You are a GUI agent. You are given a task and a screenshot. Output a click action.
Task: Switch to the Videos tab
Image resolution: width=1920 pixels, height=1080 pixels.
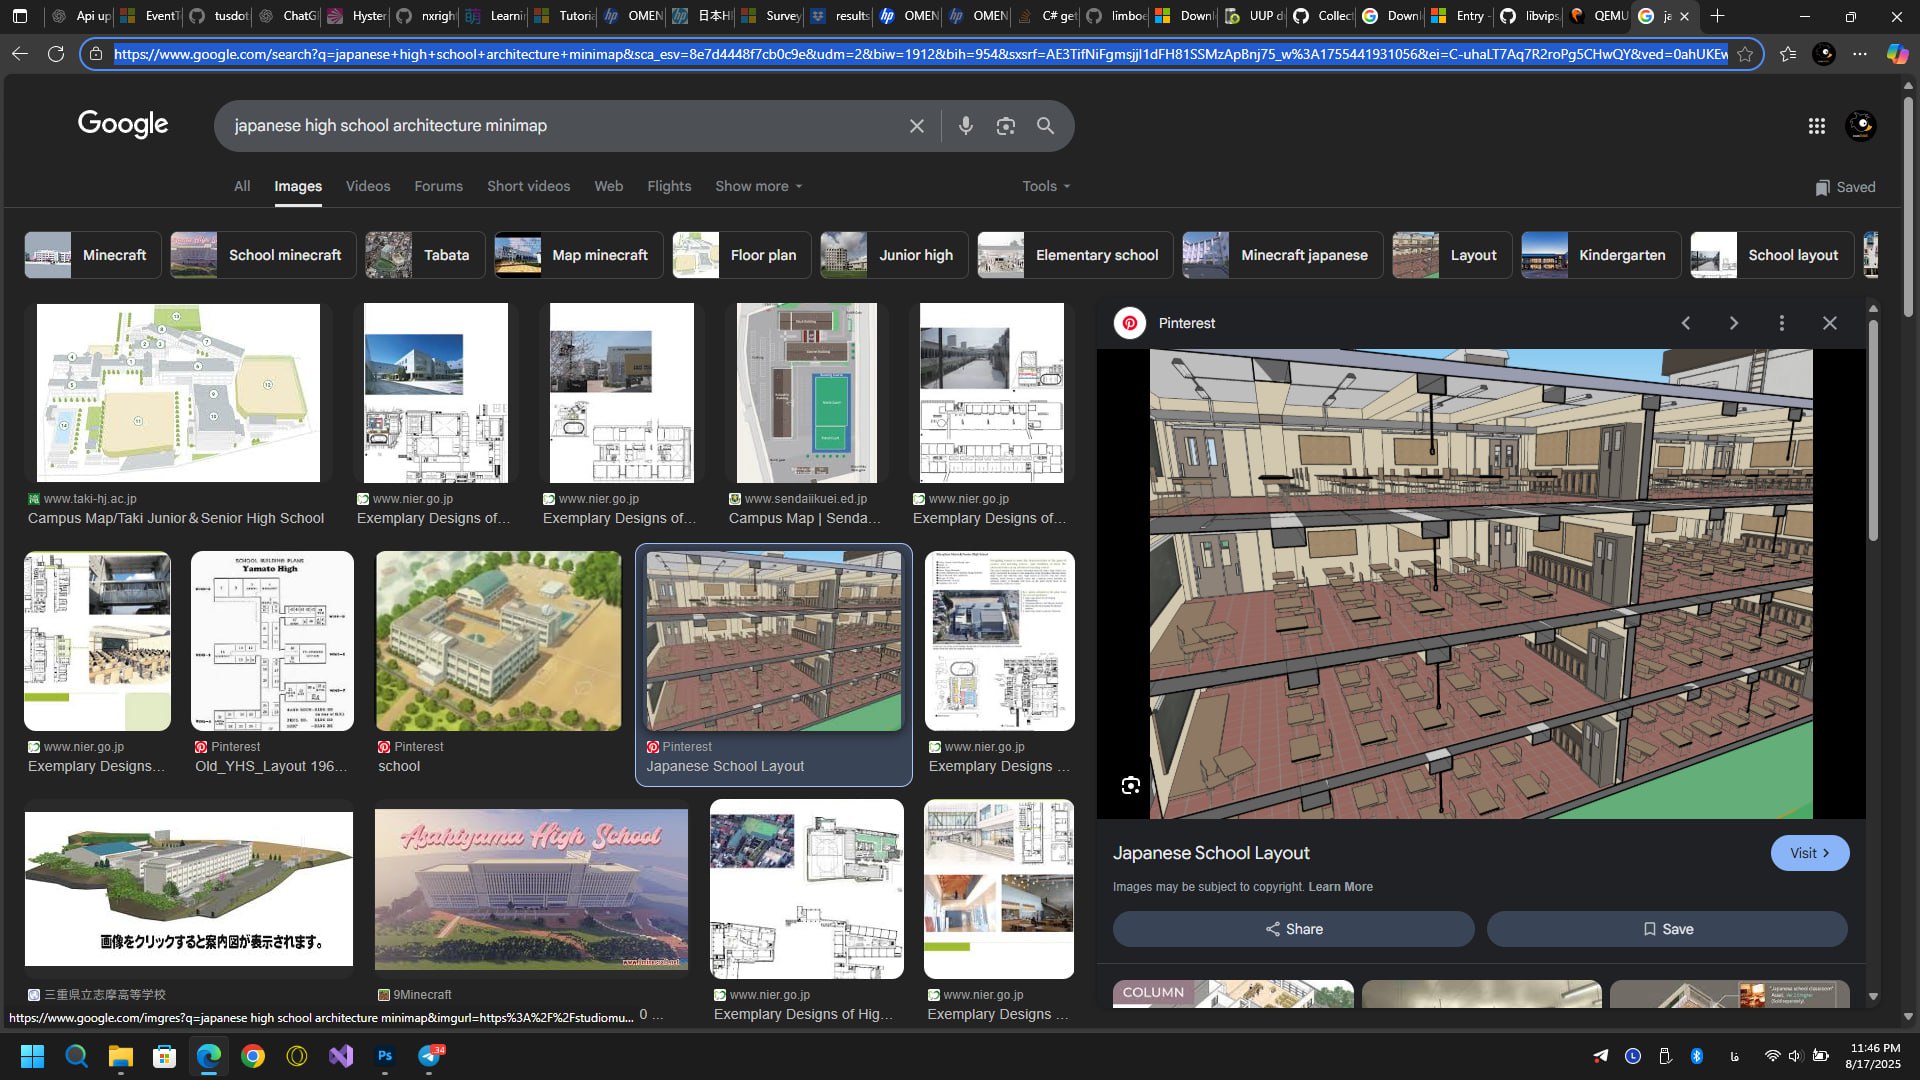pos(367,186)
